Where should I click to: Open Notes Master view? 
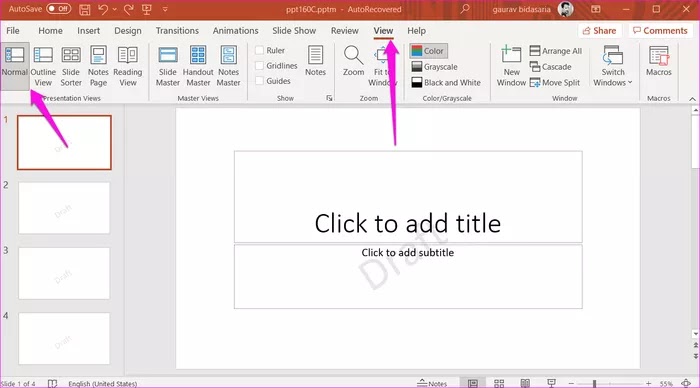[x=229, y=66]
